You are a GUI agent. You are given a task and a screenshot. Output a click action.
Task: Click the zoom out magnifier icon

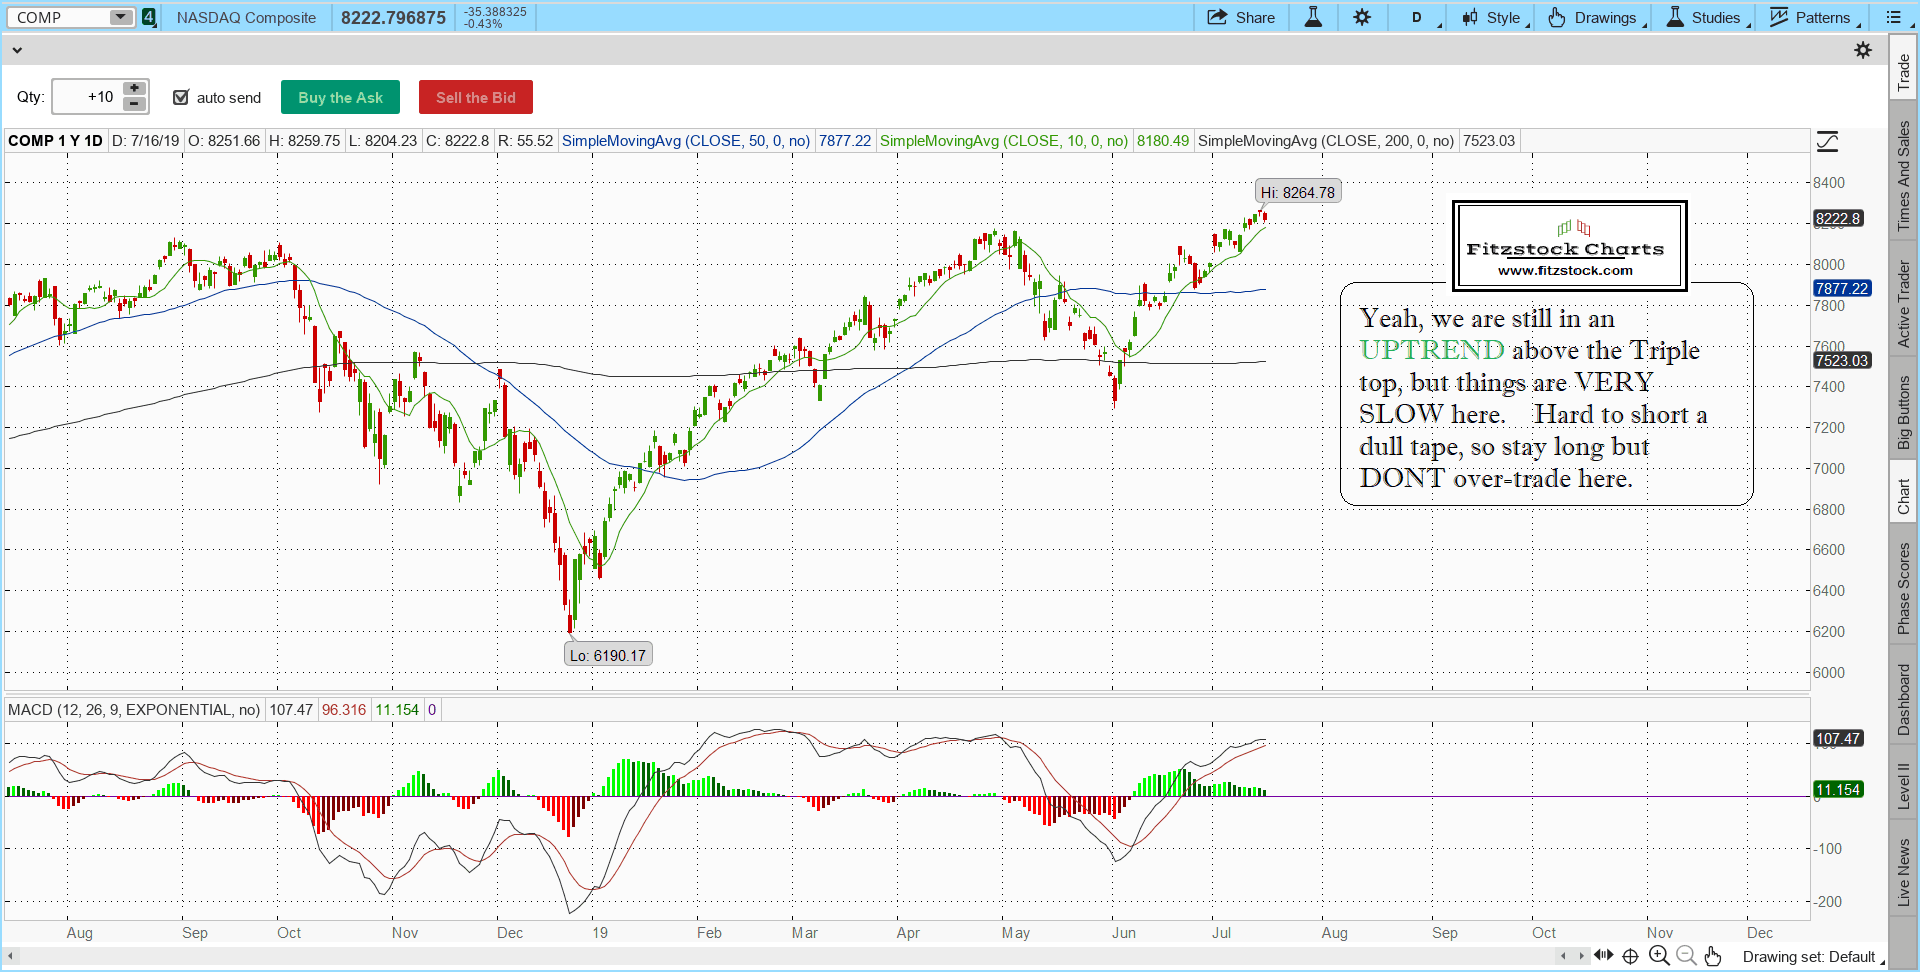(1686, 956)
